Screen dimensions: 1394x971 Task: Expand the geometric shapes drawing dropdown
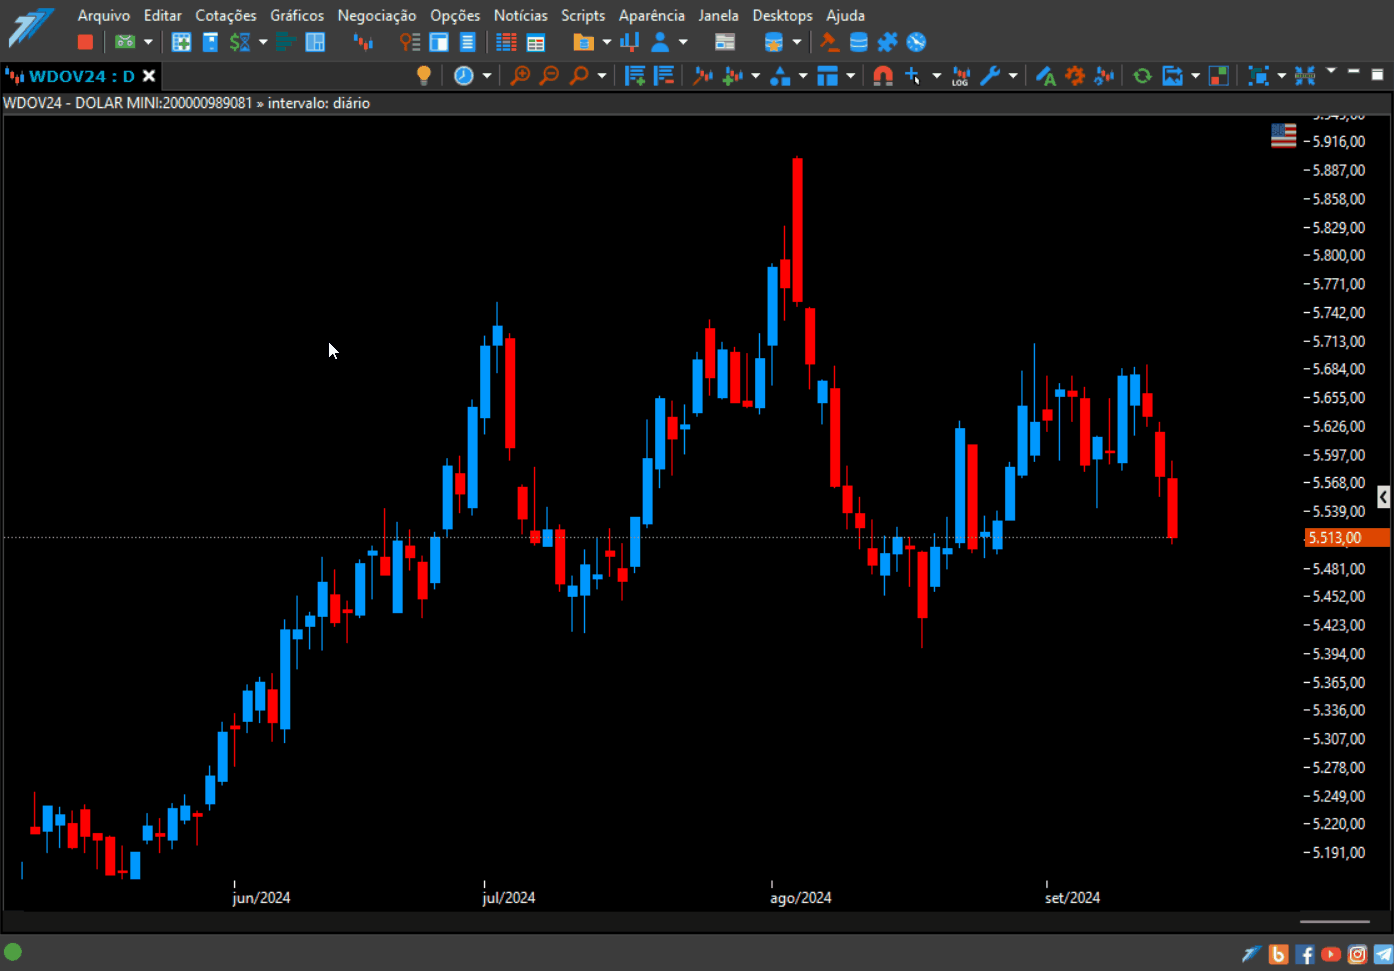tap(803, 76)
